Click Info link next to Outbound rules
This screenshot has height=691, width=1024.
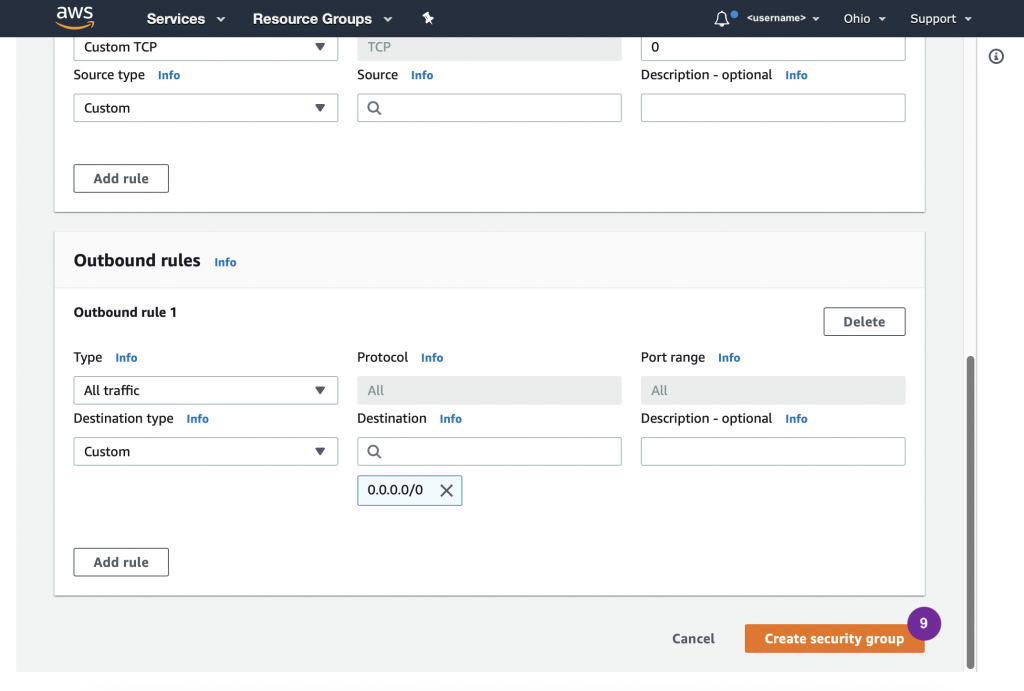click(x=225, y=262)
